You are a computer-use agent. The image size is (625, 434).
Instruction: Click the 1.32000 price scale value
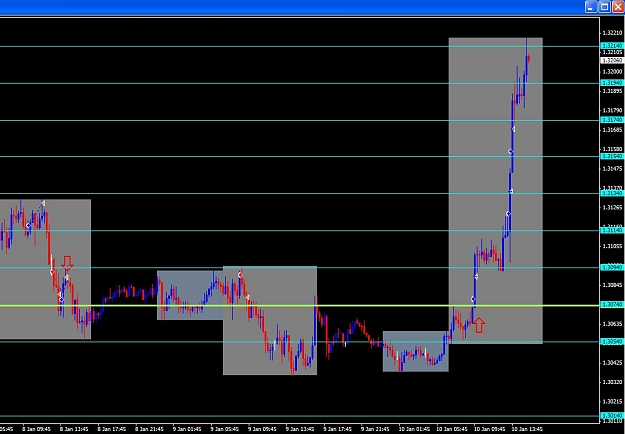613,72
